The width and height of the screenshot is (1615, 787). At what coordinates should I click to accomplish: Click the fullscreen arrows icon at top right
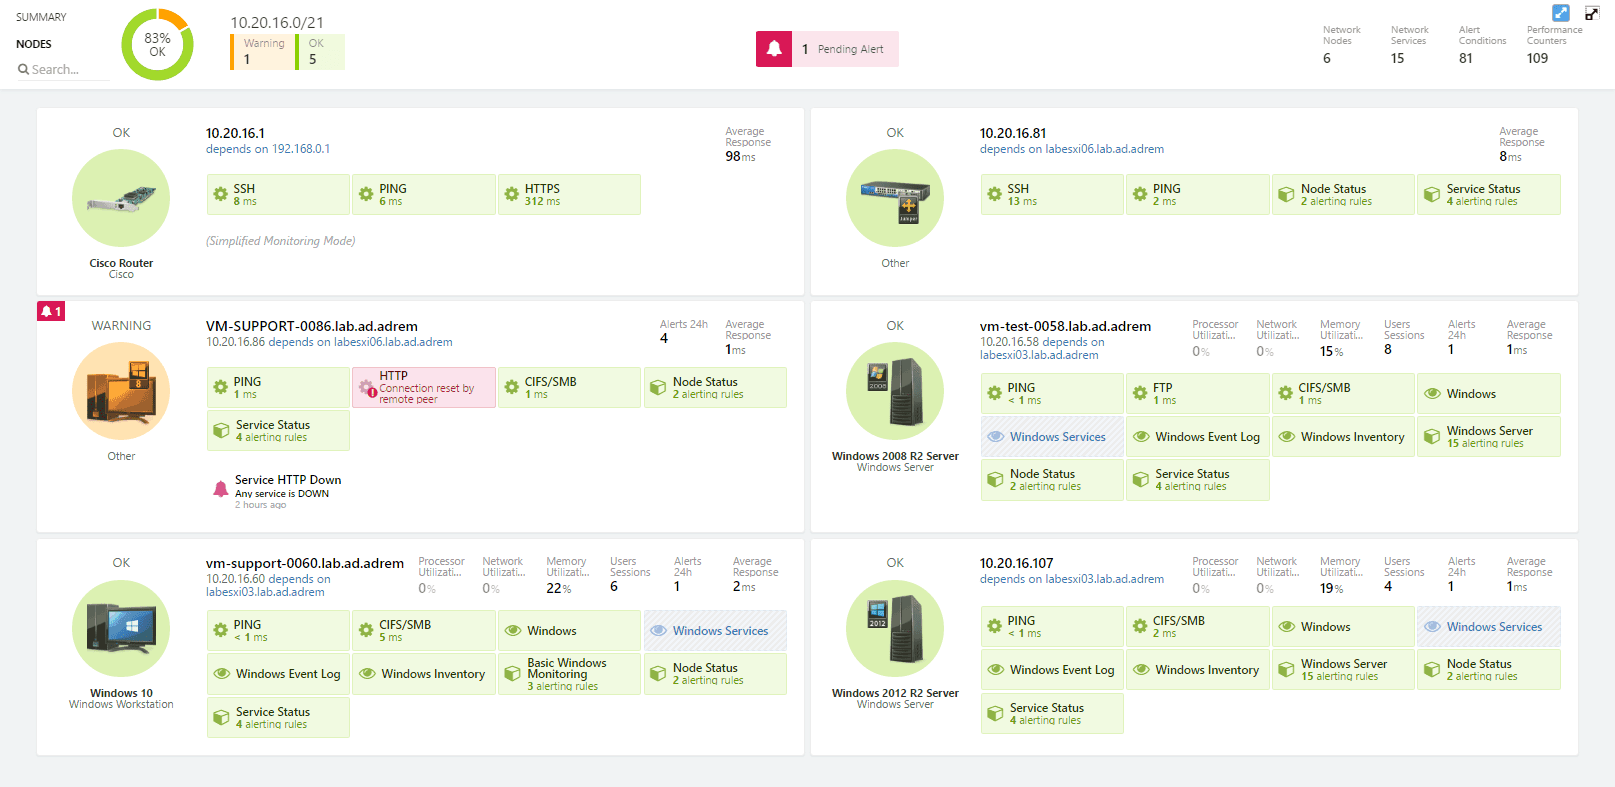coord(1592,13)
